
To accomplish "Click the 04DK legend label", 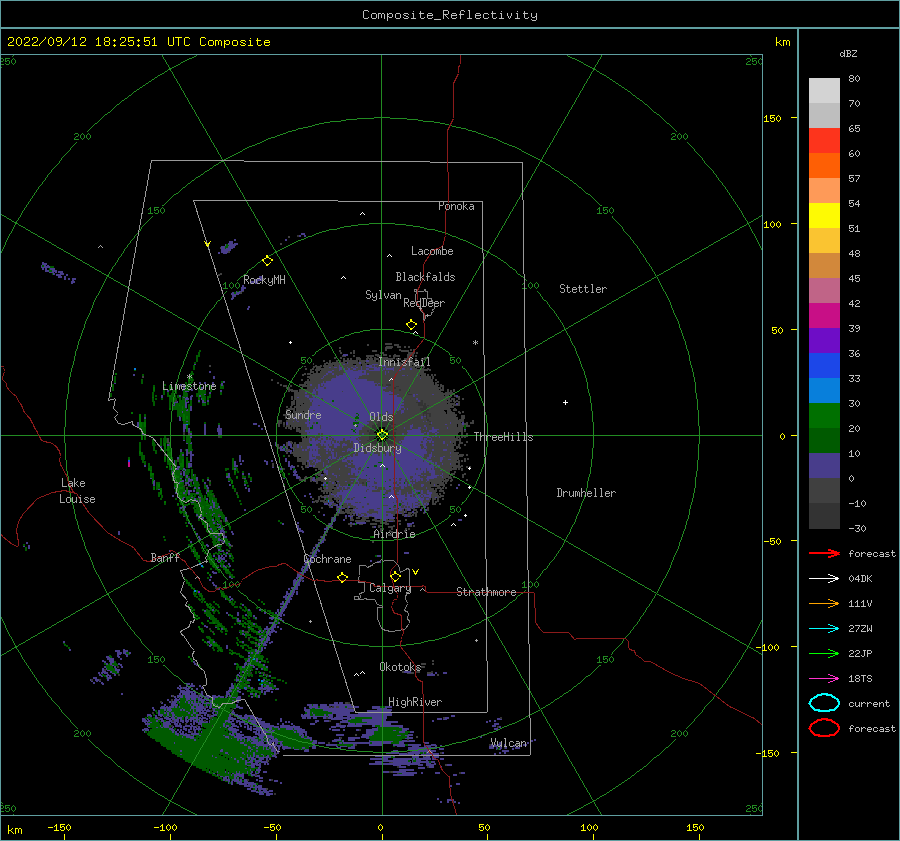I will click(860, 578).
